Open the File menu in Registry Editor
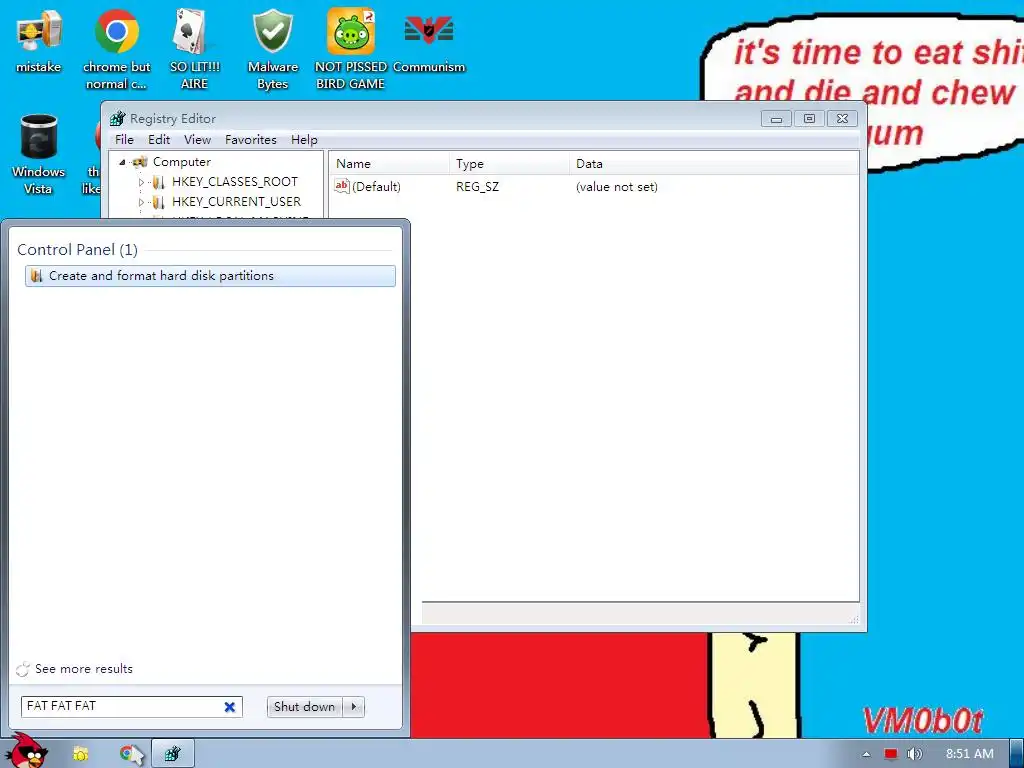The image size is (1024, 768). [124, 140]
